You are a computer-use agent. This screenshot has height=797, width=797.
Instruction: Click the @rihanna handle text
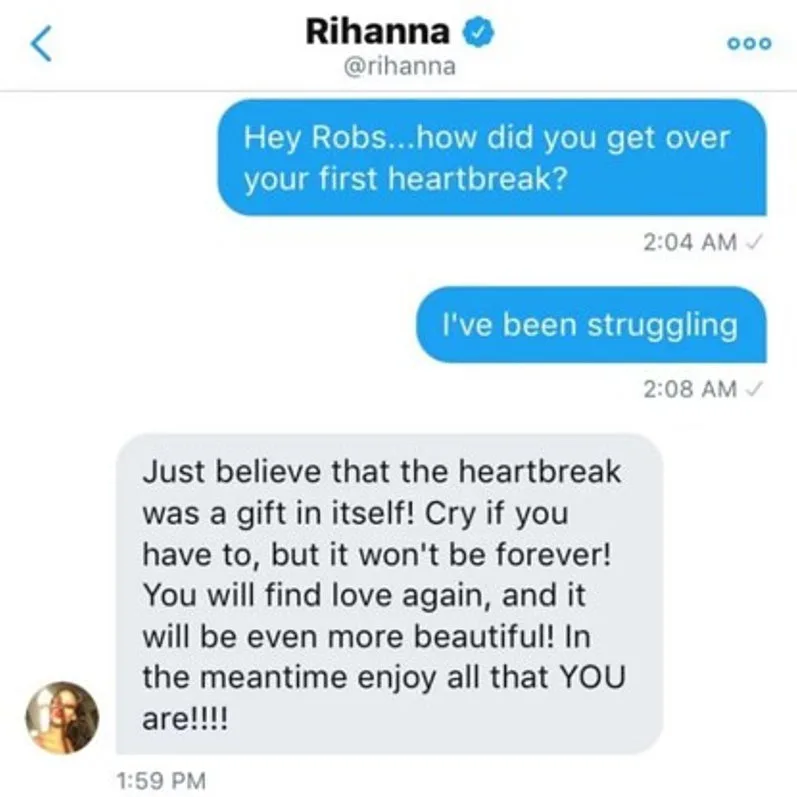[400, 66]
